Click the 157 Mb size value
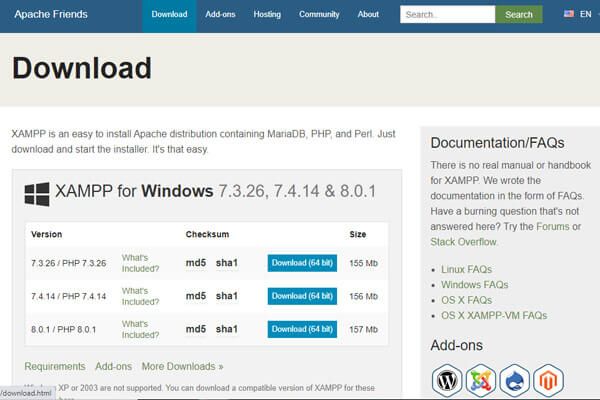This screenshot has height=400, width=600. (363, 330)
